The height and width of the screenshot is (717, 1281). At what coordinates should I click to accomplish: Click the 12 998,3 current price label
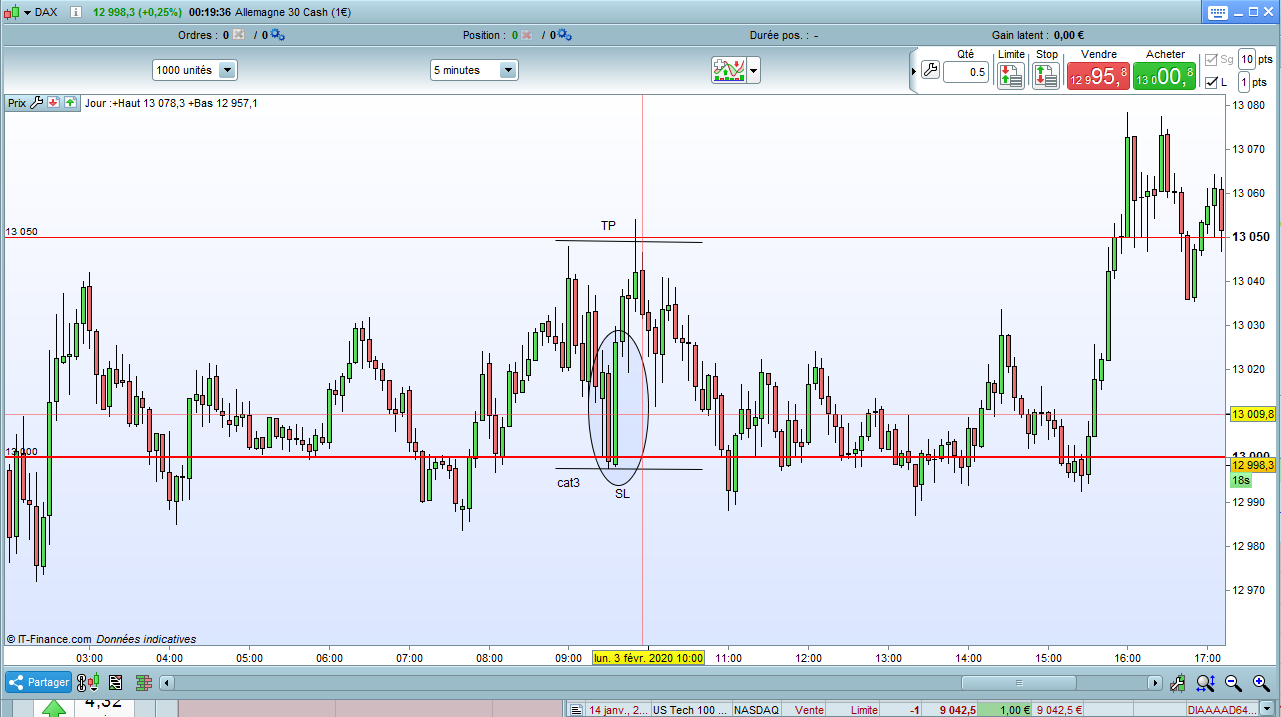point(1253,465)
